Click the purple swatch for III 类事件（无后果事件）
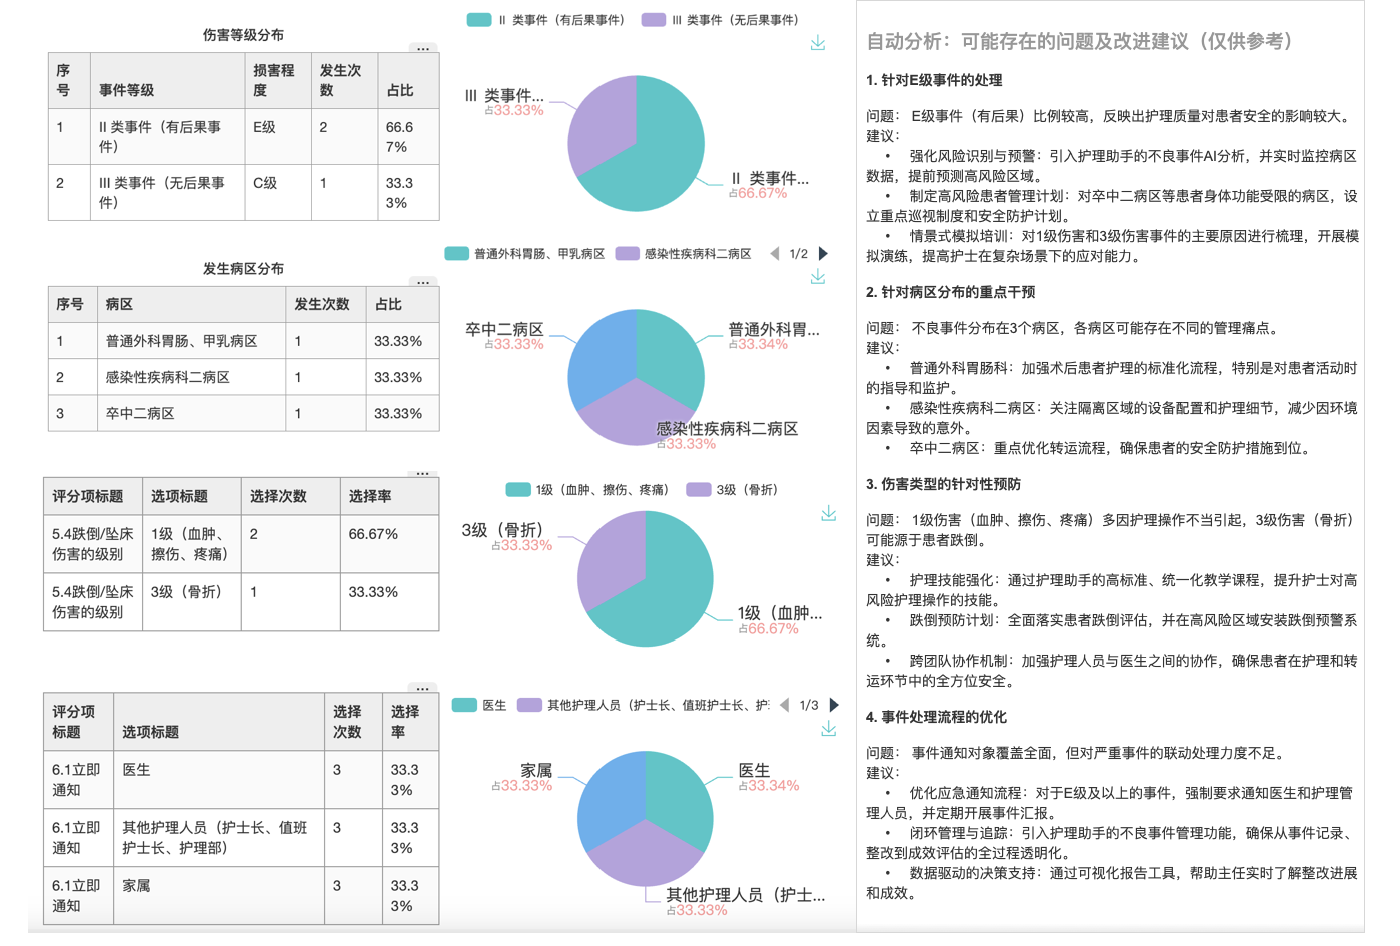 point(654,20)
